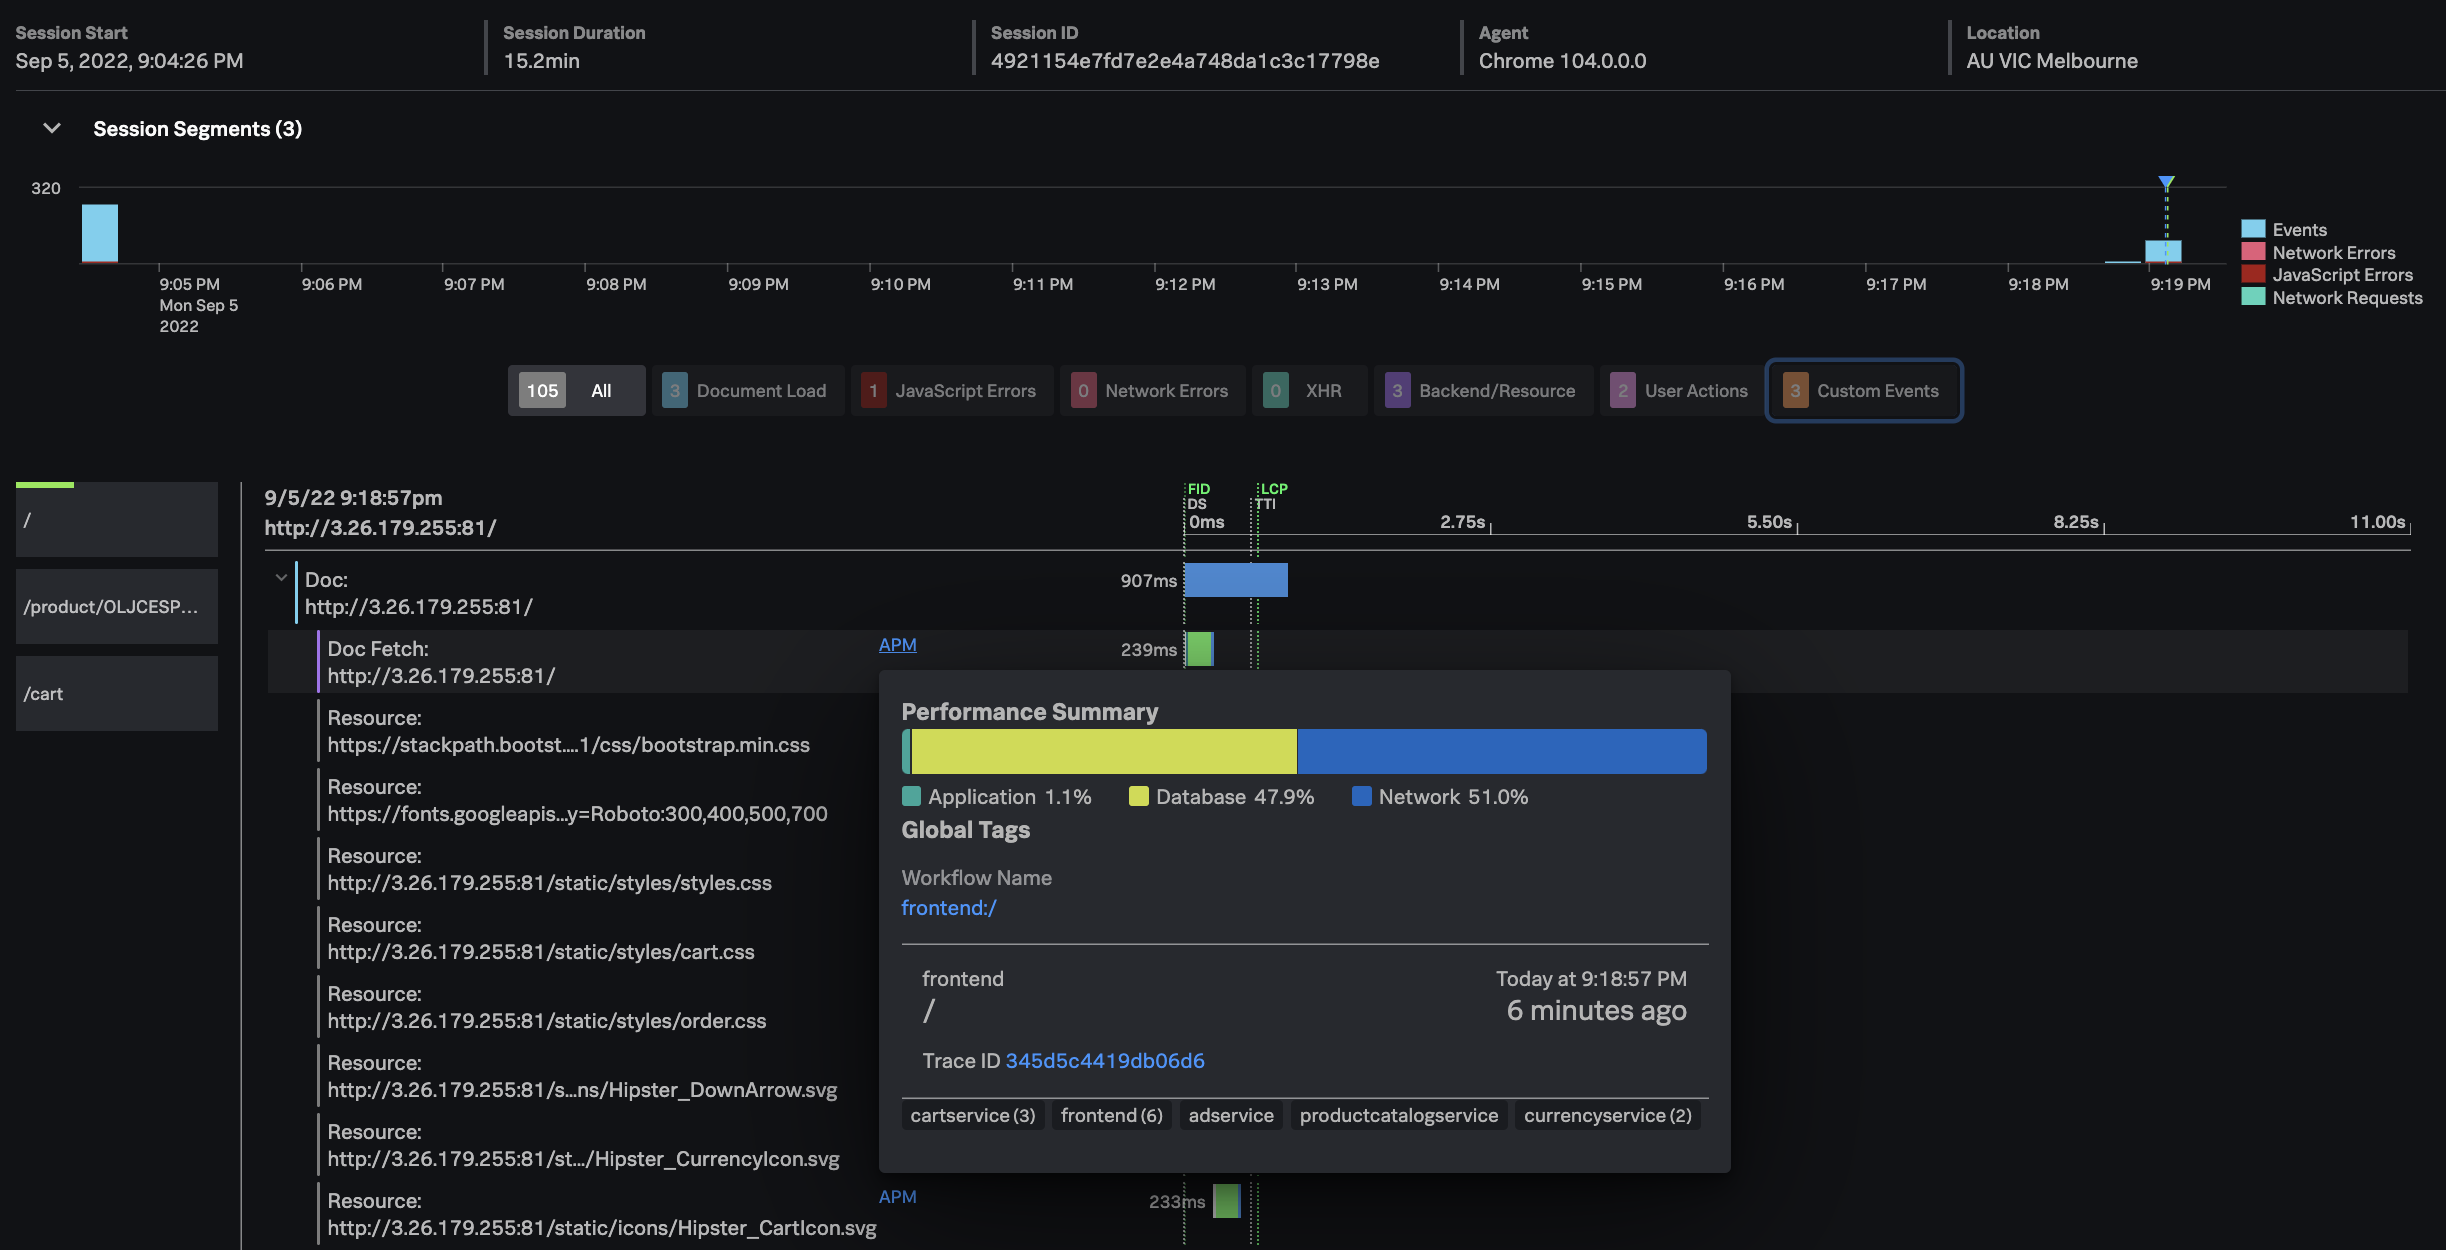Collapse the Session Segments section

coord(49,128)
